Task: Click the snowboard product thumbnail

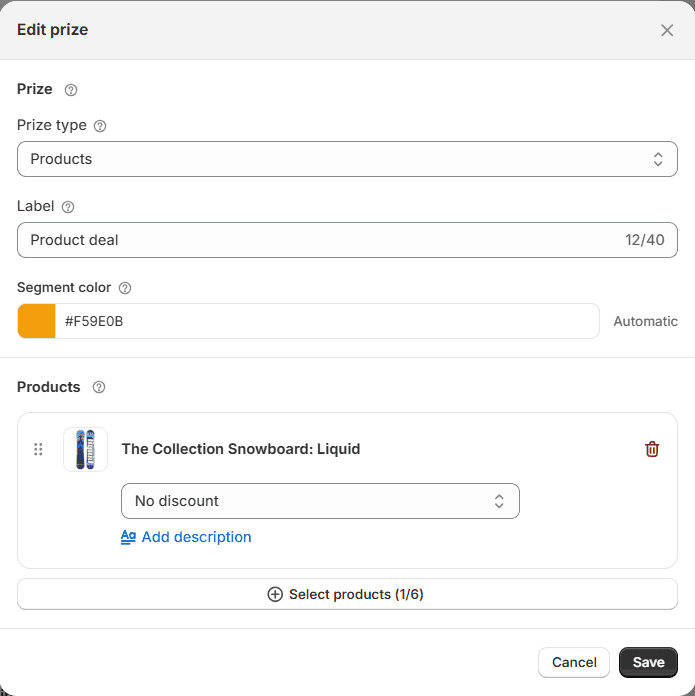Action: (85, 449)
